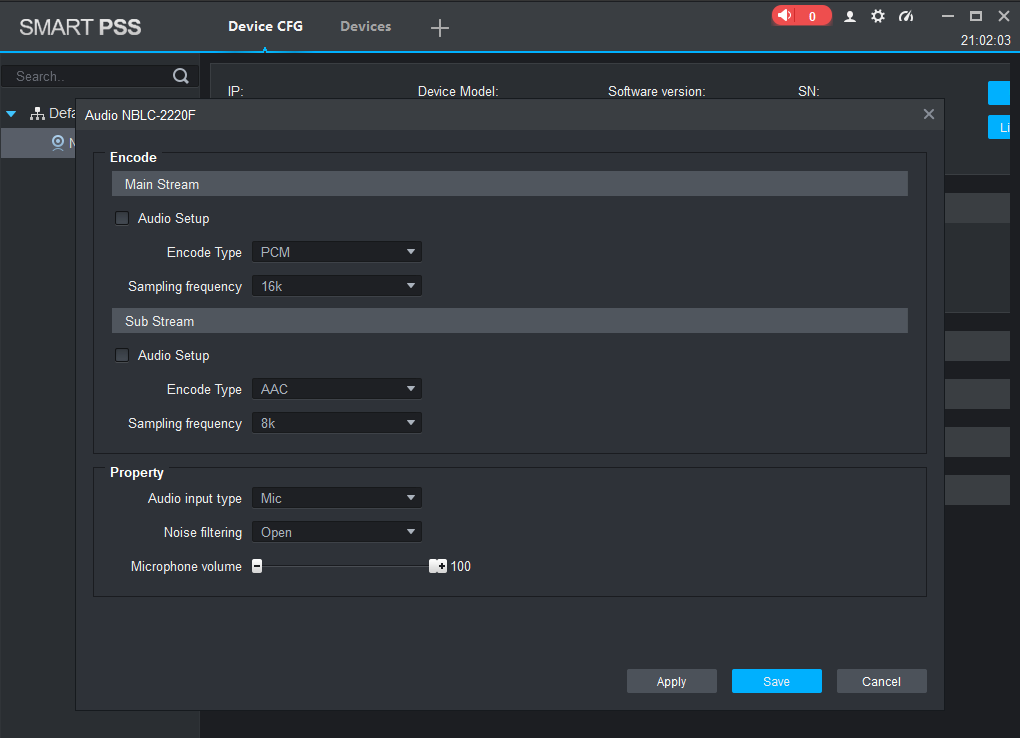Click the Noise filtering label

pos(202,532)
